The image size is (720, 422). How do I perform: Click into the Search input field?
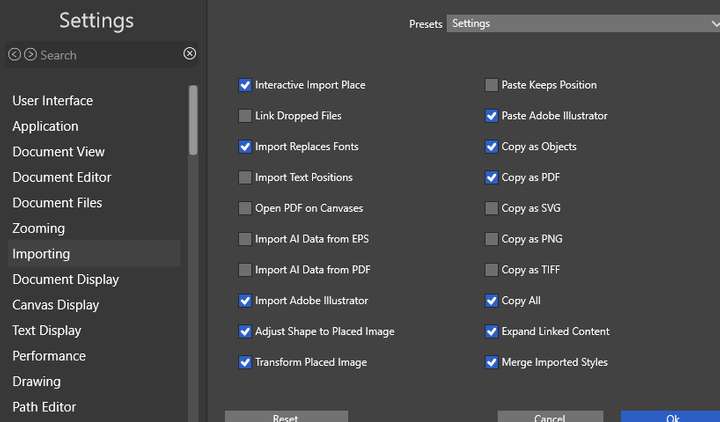(105, 55)
